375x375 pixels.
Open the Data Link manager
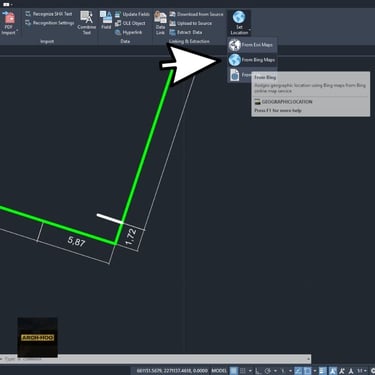[x=160, y=23]
